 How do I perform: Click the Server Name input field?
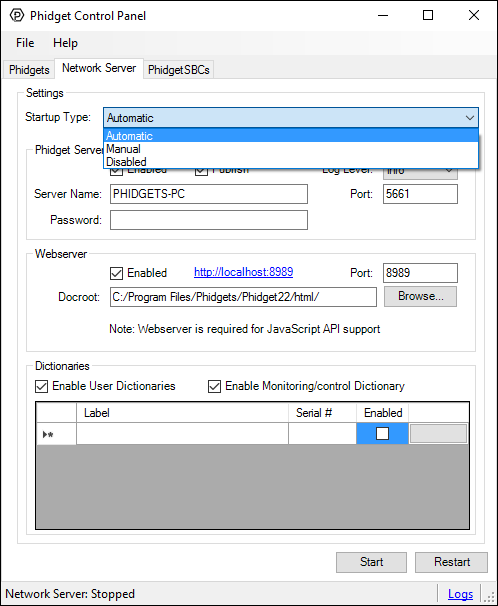(x=209, y=194)
